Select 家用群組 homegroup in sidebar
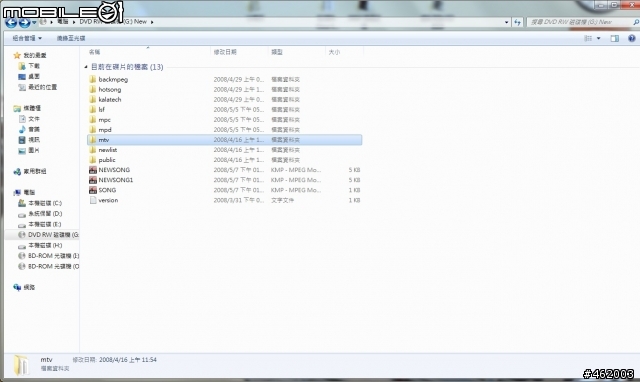This screenshot has height=382, width=640. click(x=30, y=171)
